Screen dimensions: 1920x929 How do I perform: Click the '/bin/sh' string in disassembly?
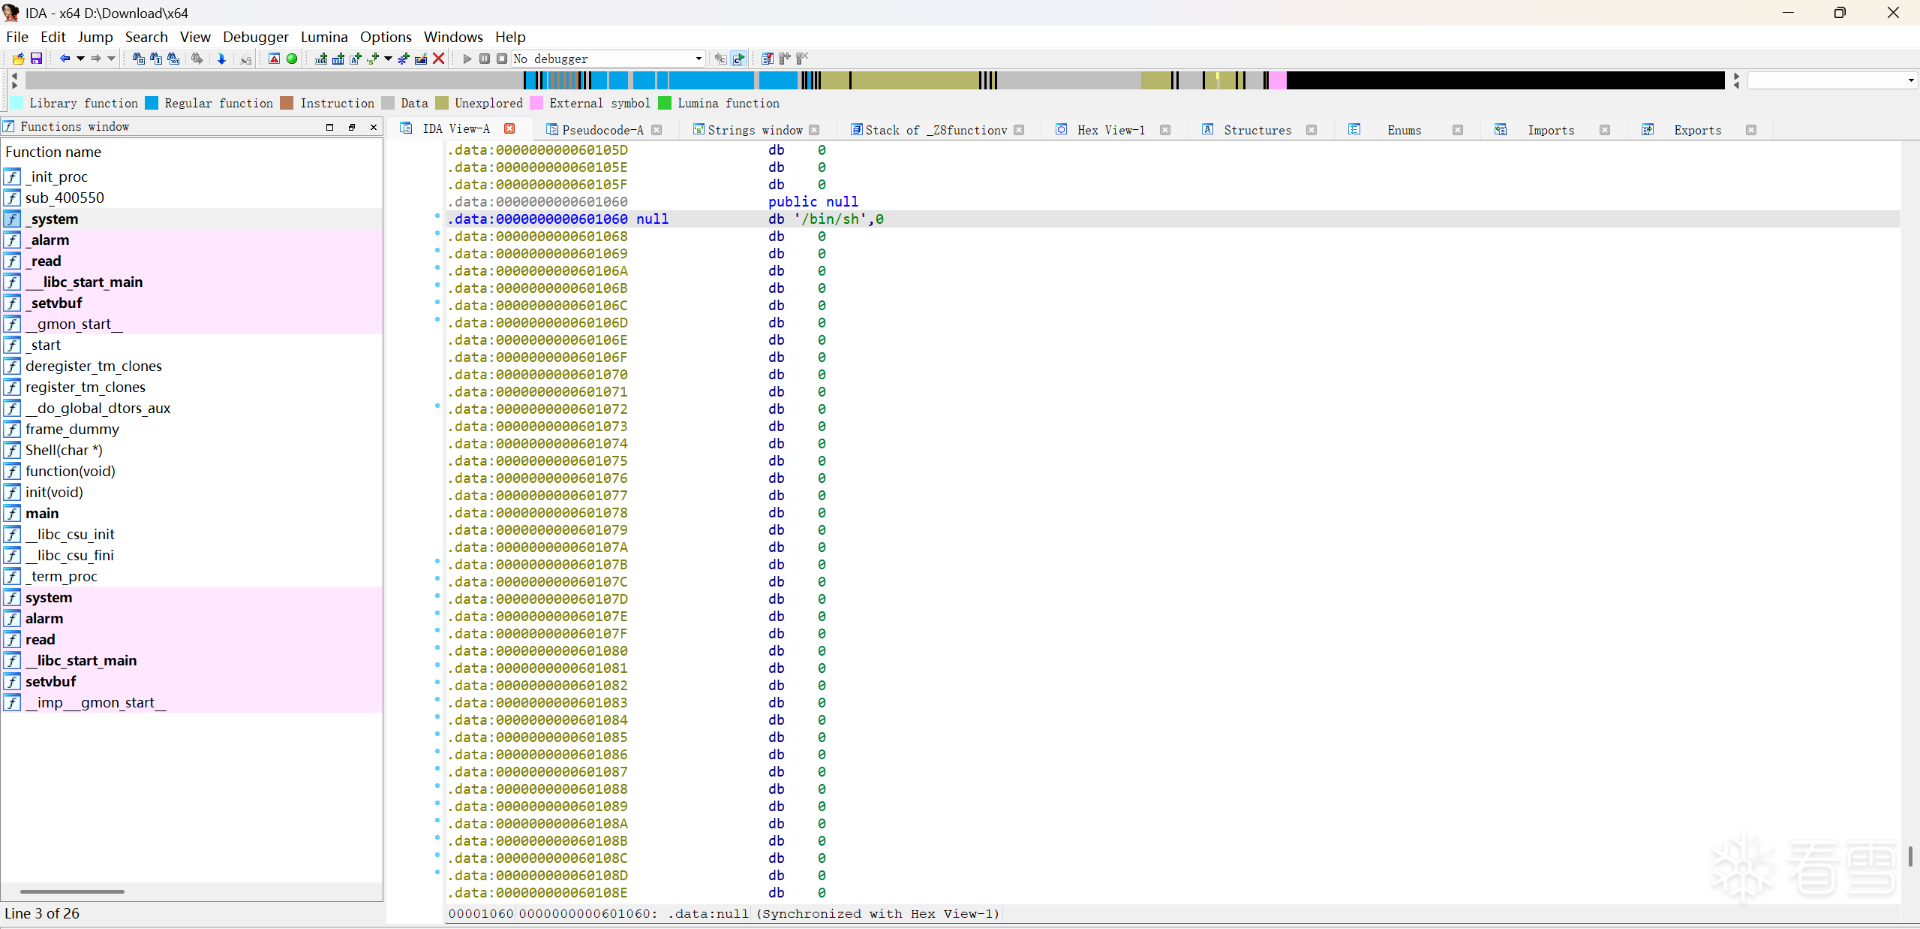[828, 219]
